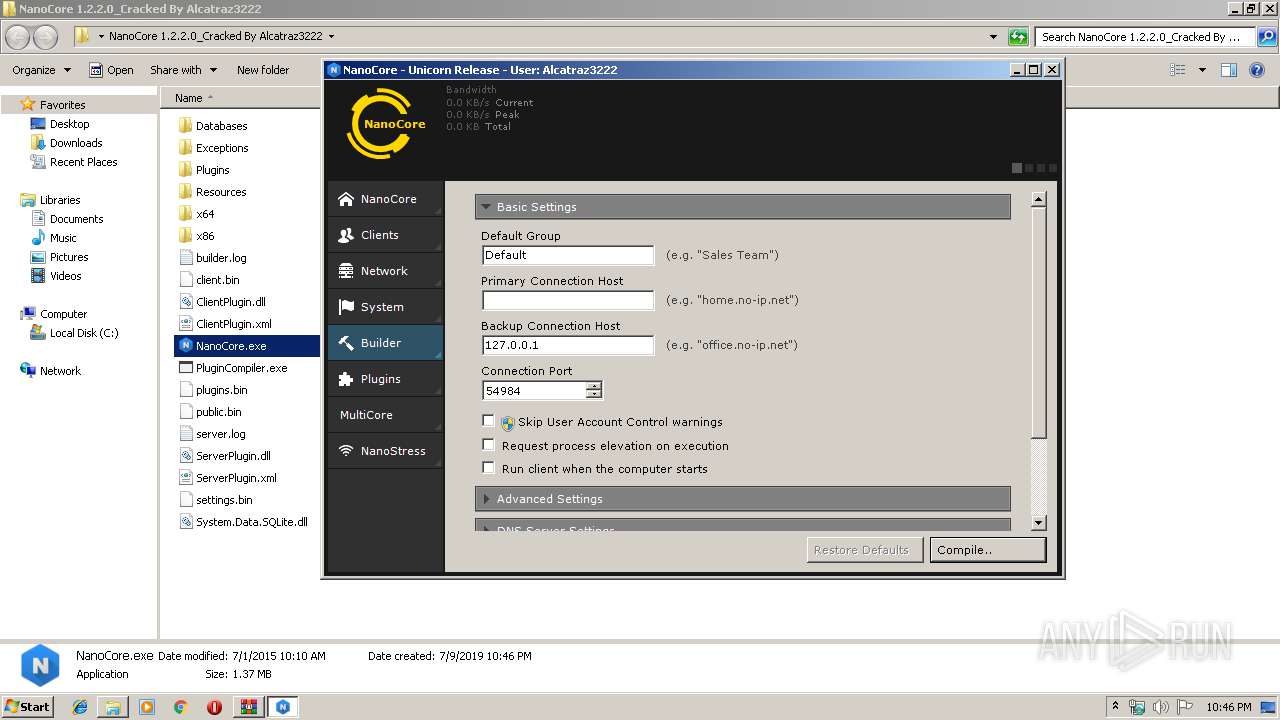Open the Clients tab in sidebar
Image resolution: width=1280 pixels, height=720 pixels.
[385, 235]
